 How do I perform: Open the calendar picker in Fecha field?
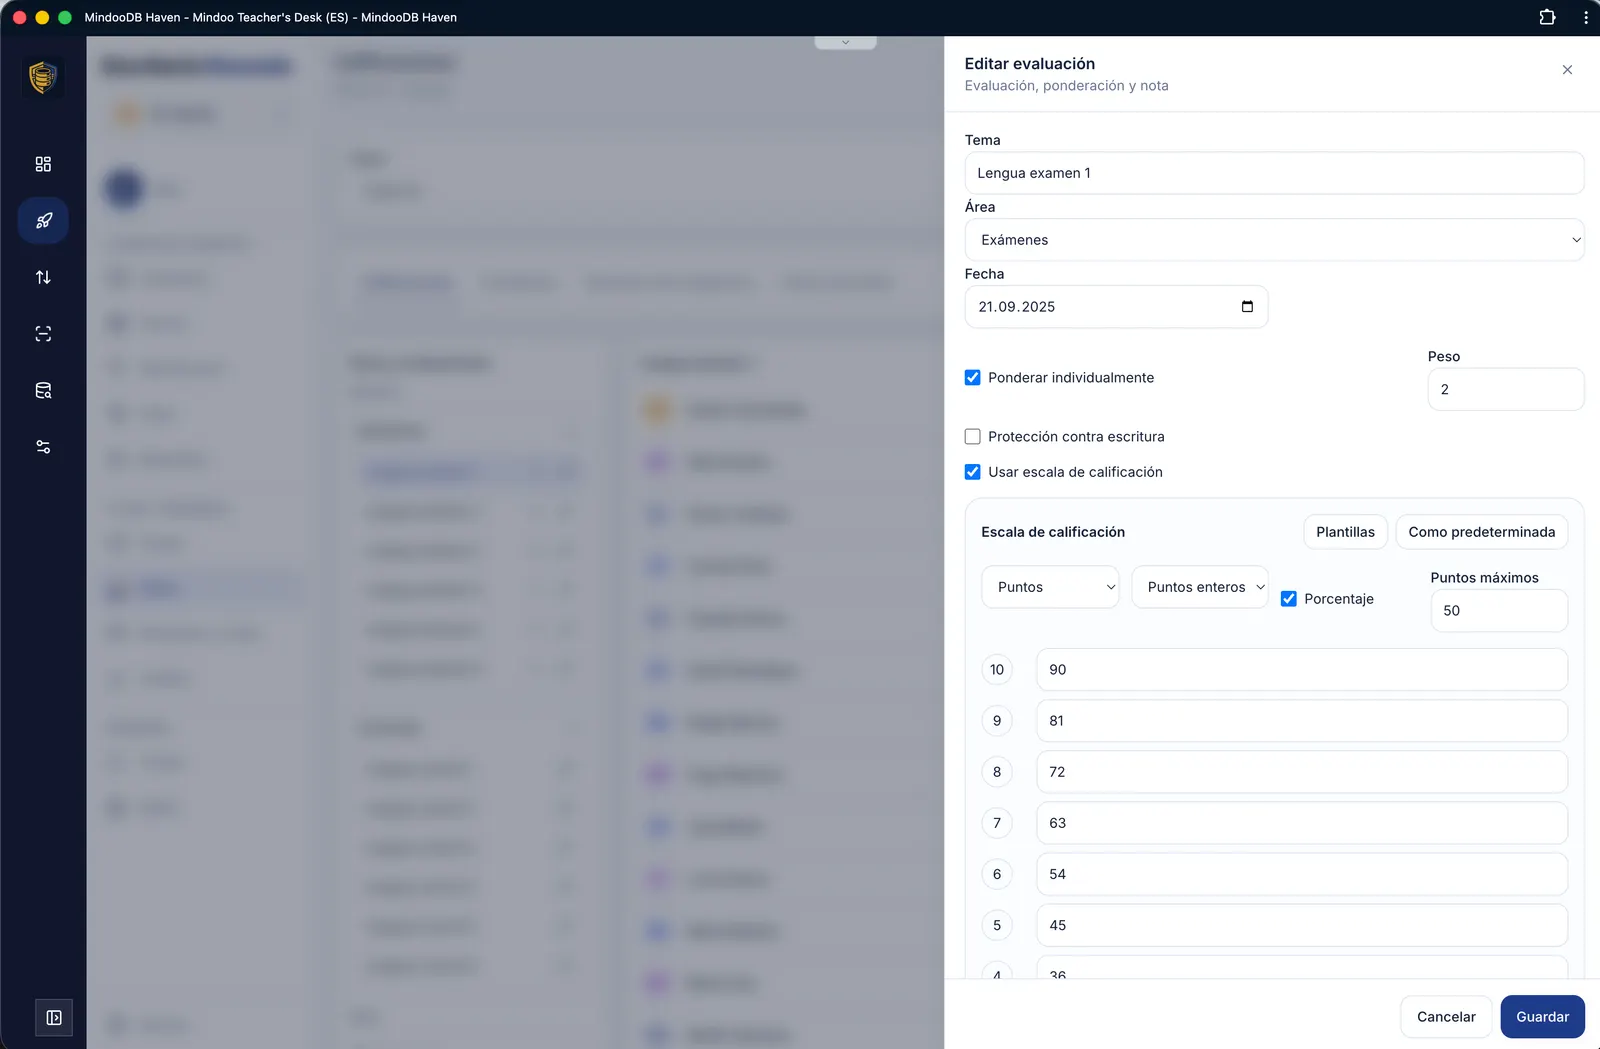[x=1247, y=307]
